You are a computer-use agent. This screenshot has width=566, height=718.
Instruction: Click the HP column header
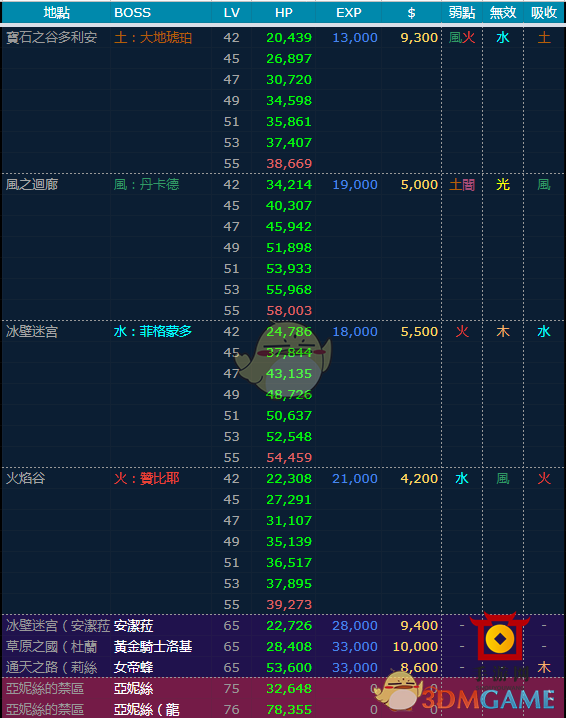pyautogui.click(x=284, y=13)
